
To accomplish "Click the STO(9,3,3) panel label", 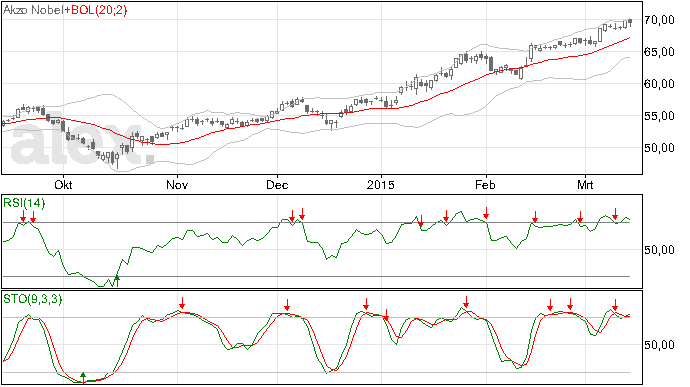I will click(33, 299).
